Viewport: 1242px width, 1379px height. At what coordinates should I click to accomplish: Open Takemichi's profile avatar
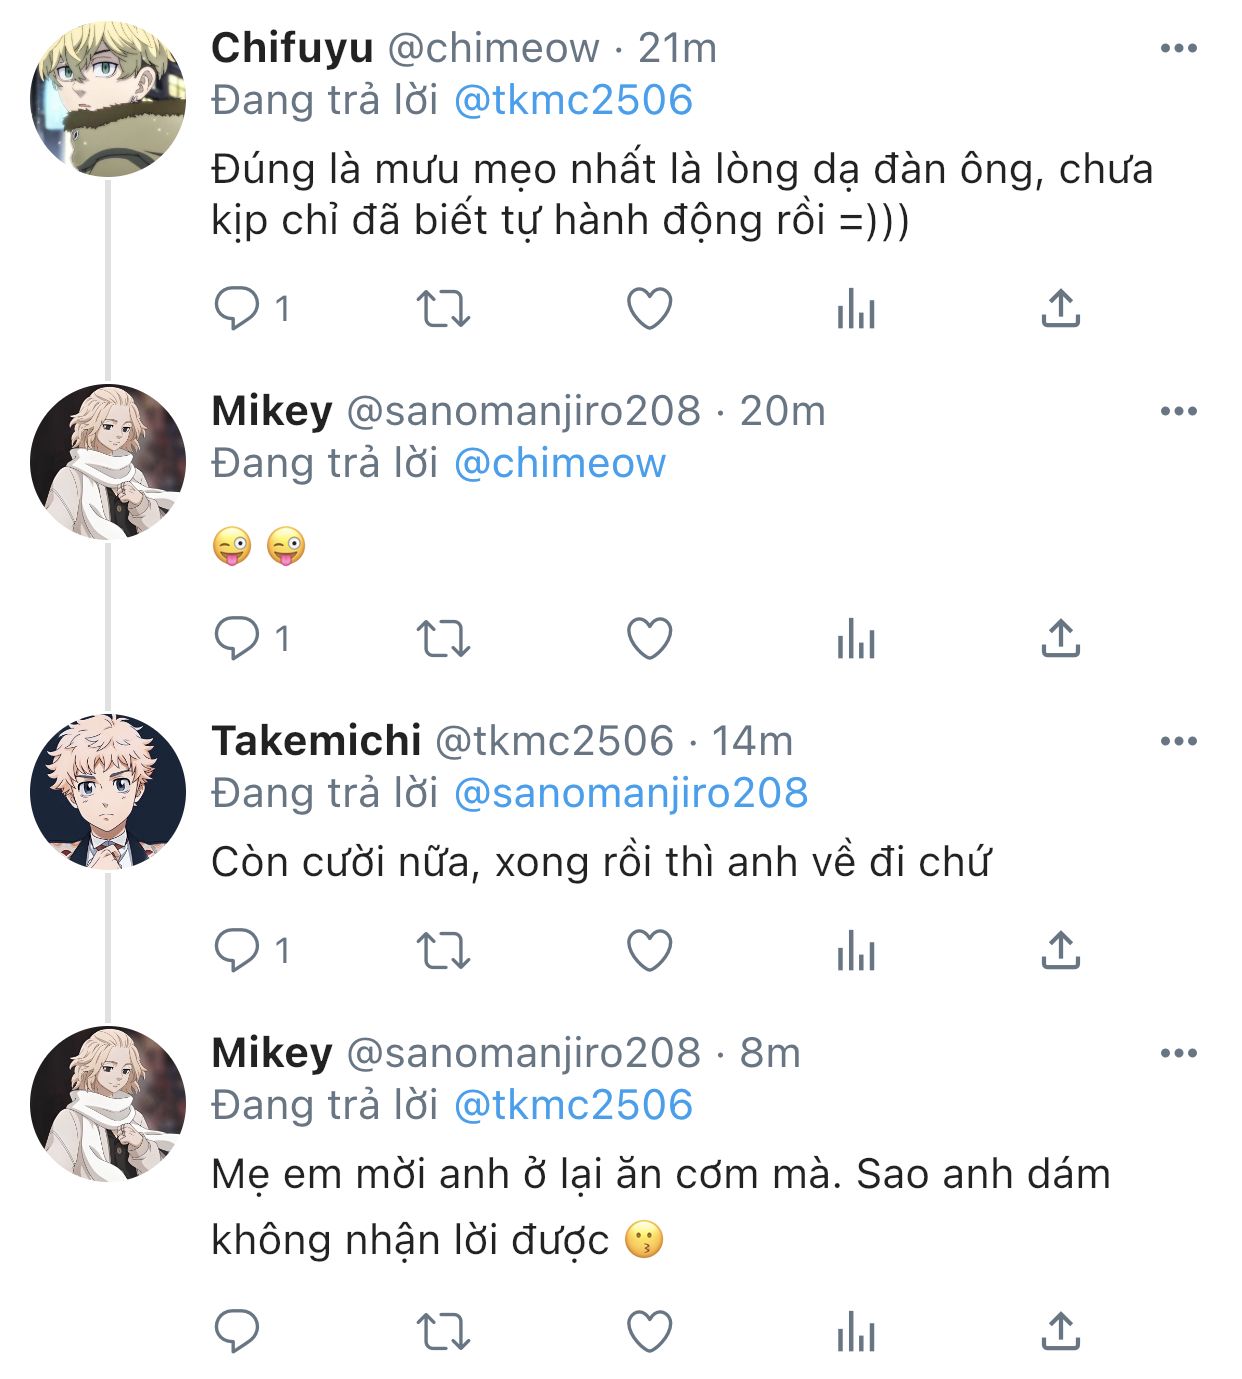108,791
